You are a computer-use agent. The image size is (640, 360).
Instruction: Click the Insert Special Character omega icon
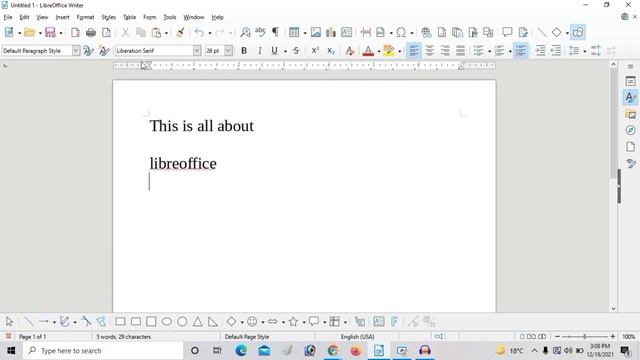click(401, 32)
